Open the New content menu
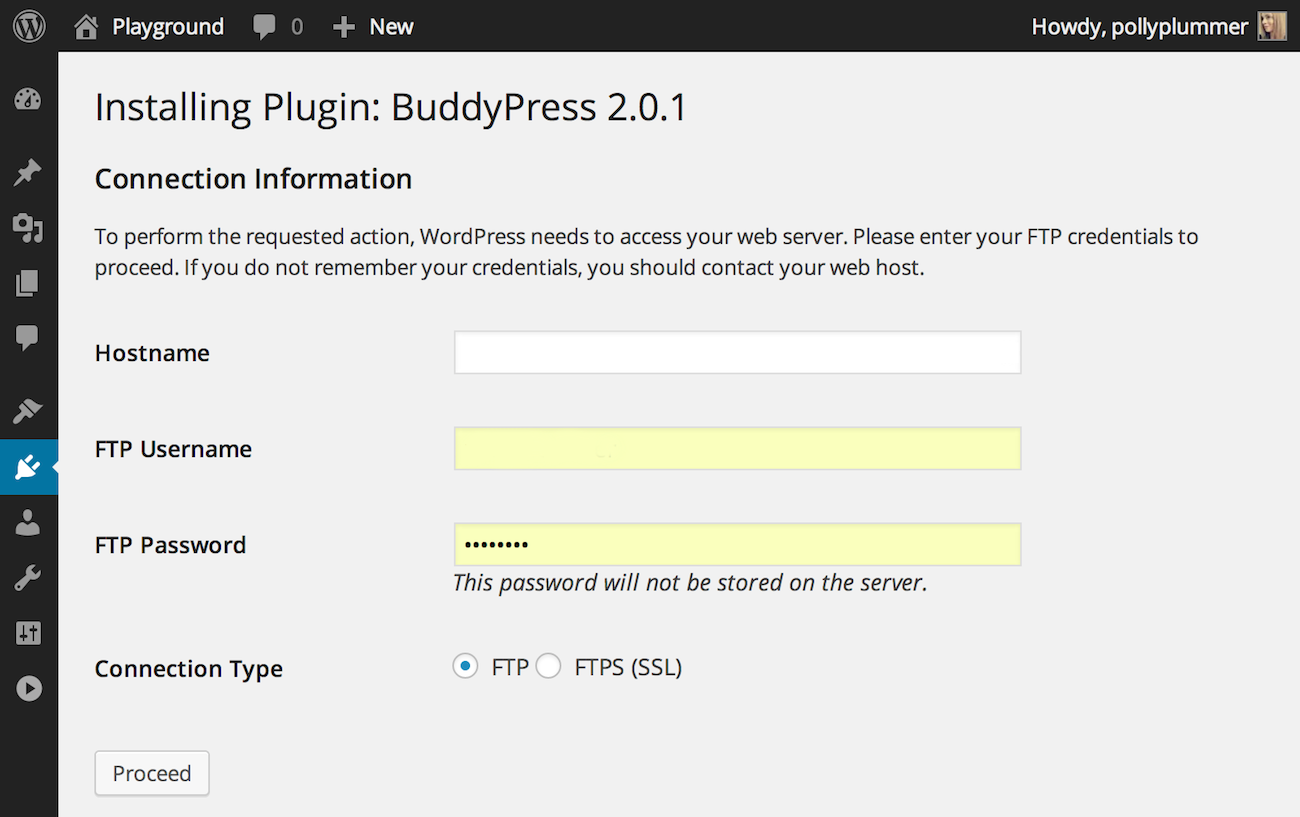The width and height of the screenshot is (1300, 817). click(373, 26)
